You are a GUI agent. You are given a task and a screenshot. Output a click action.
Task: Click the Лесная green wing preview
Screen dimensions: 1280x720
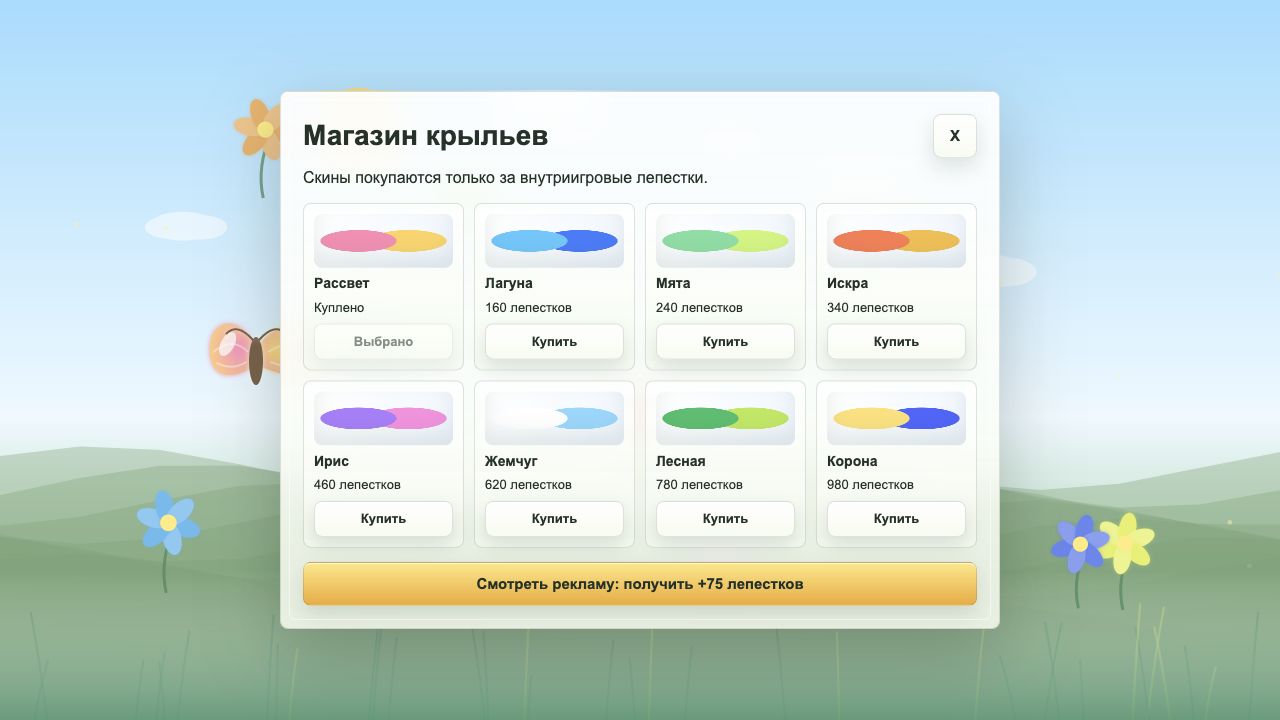coord(725,418)
